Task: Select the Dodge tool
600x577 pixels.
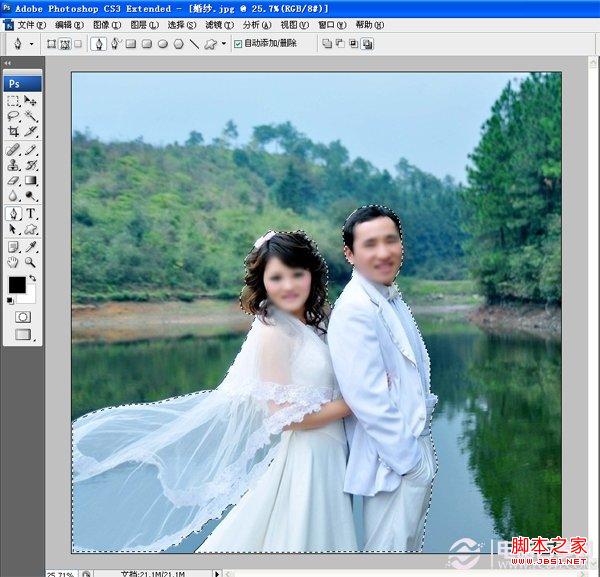Action: tap(31, 196)
